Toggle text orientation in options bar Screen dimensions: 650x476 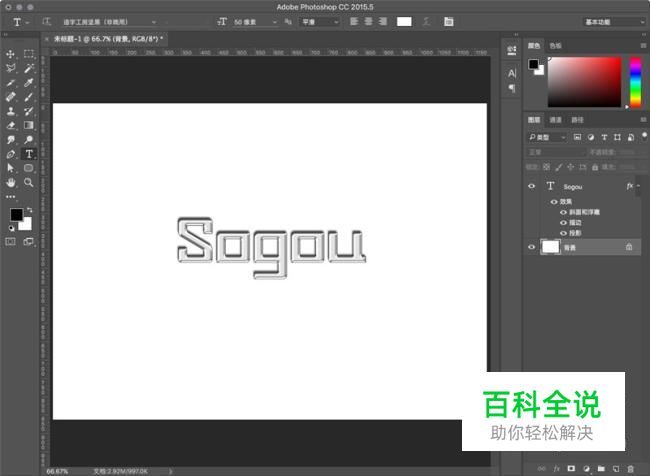coord(46,22)
